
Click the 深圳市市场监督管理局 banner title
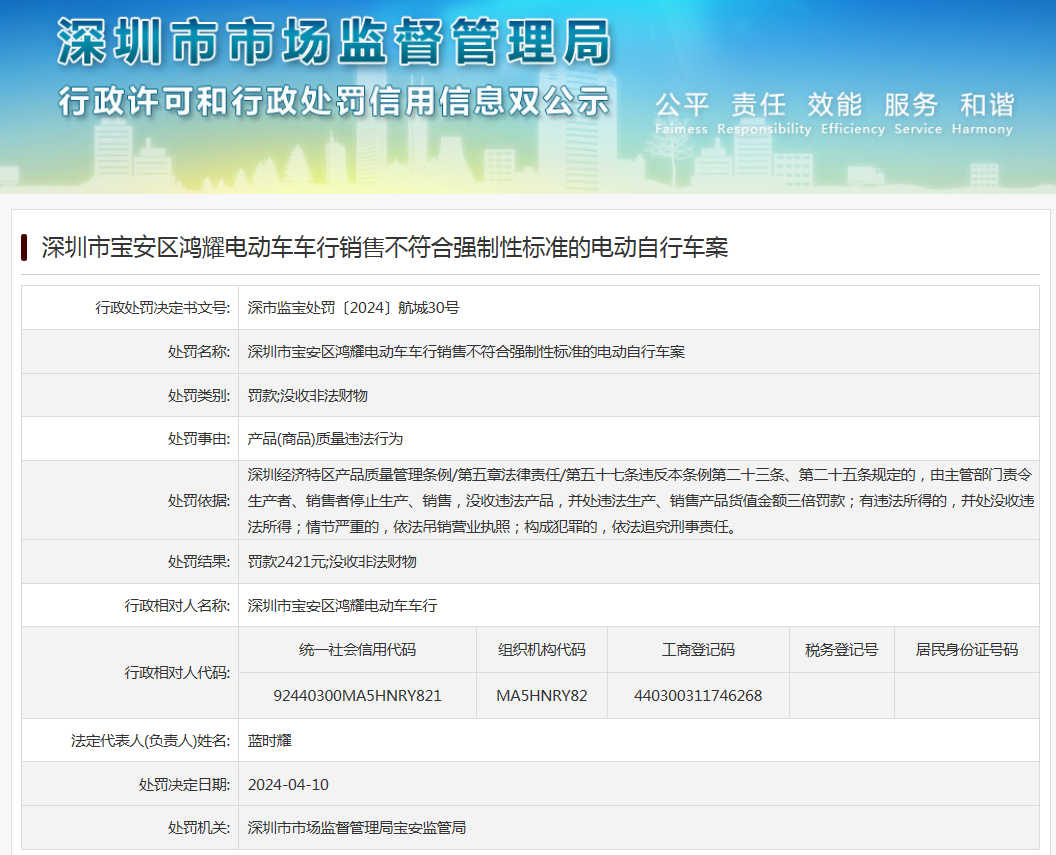tap(334, 42)
